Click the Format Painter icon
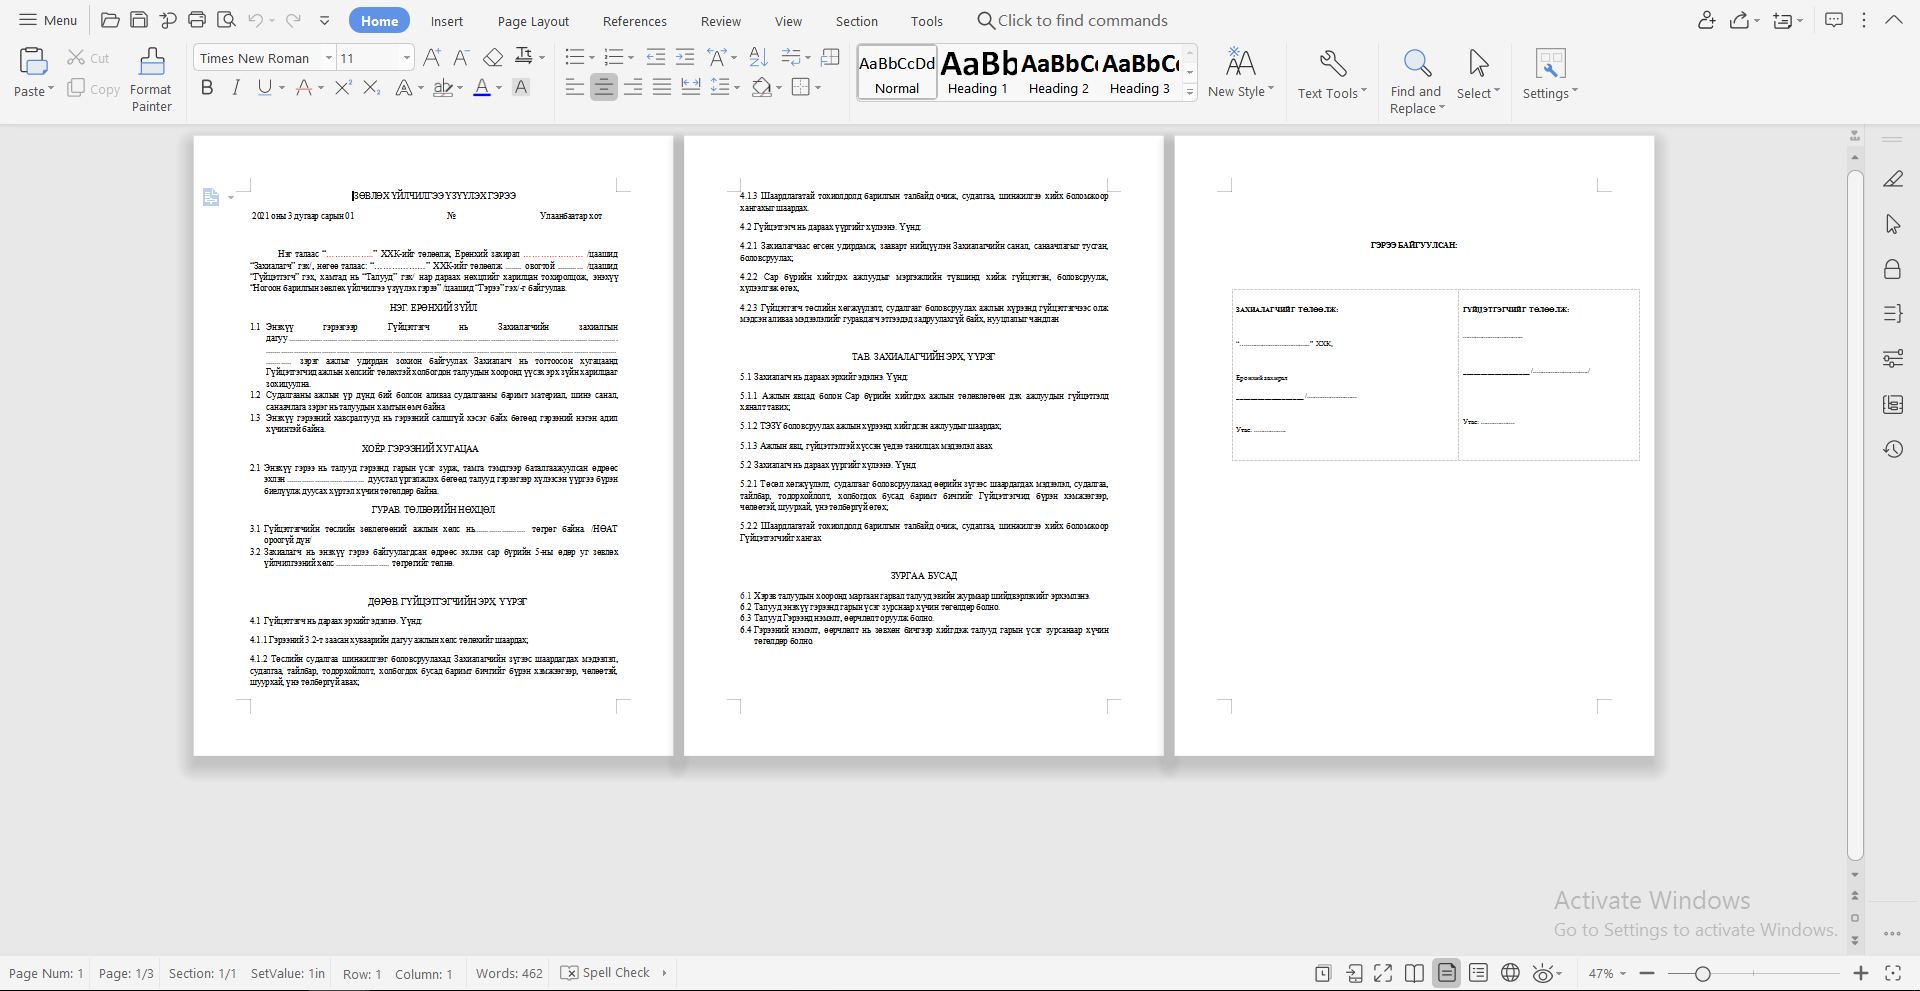This screenshot has height=991, width=1920. point(152,63)
